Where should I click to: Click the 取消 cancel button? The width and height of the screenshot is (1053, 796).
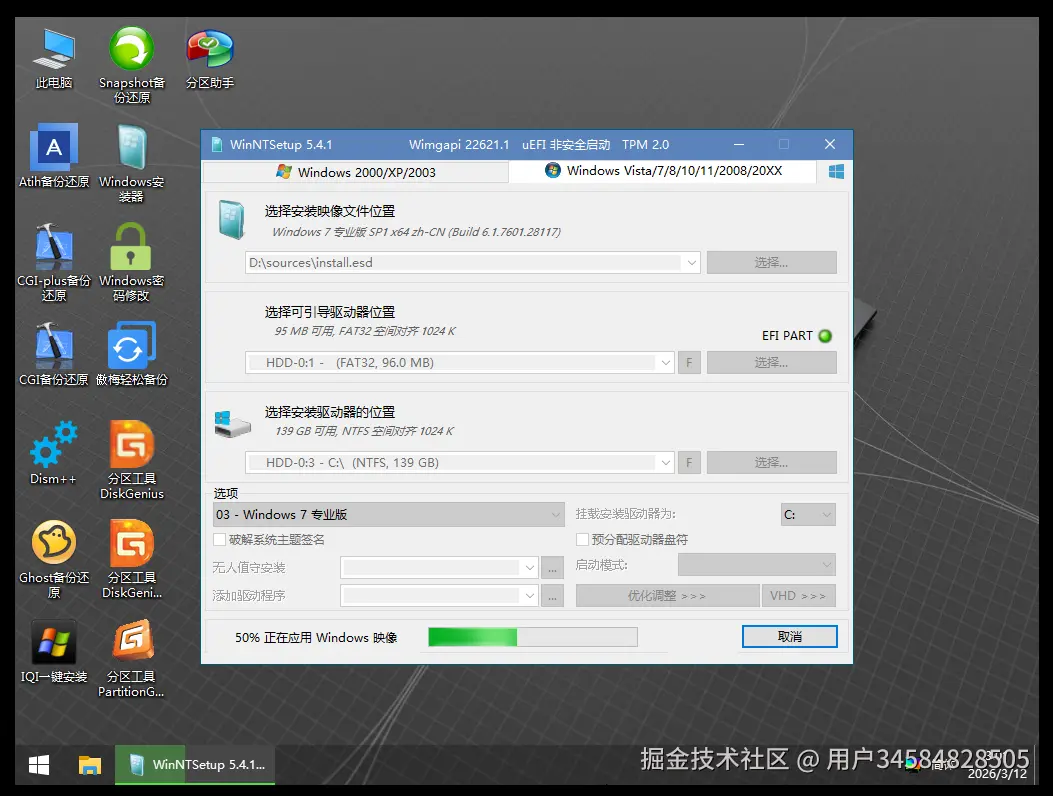(x=790, y=637)
